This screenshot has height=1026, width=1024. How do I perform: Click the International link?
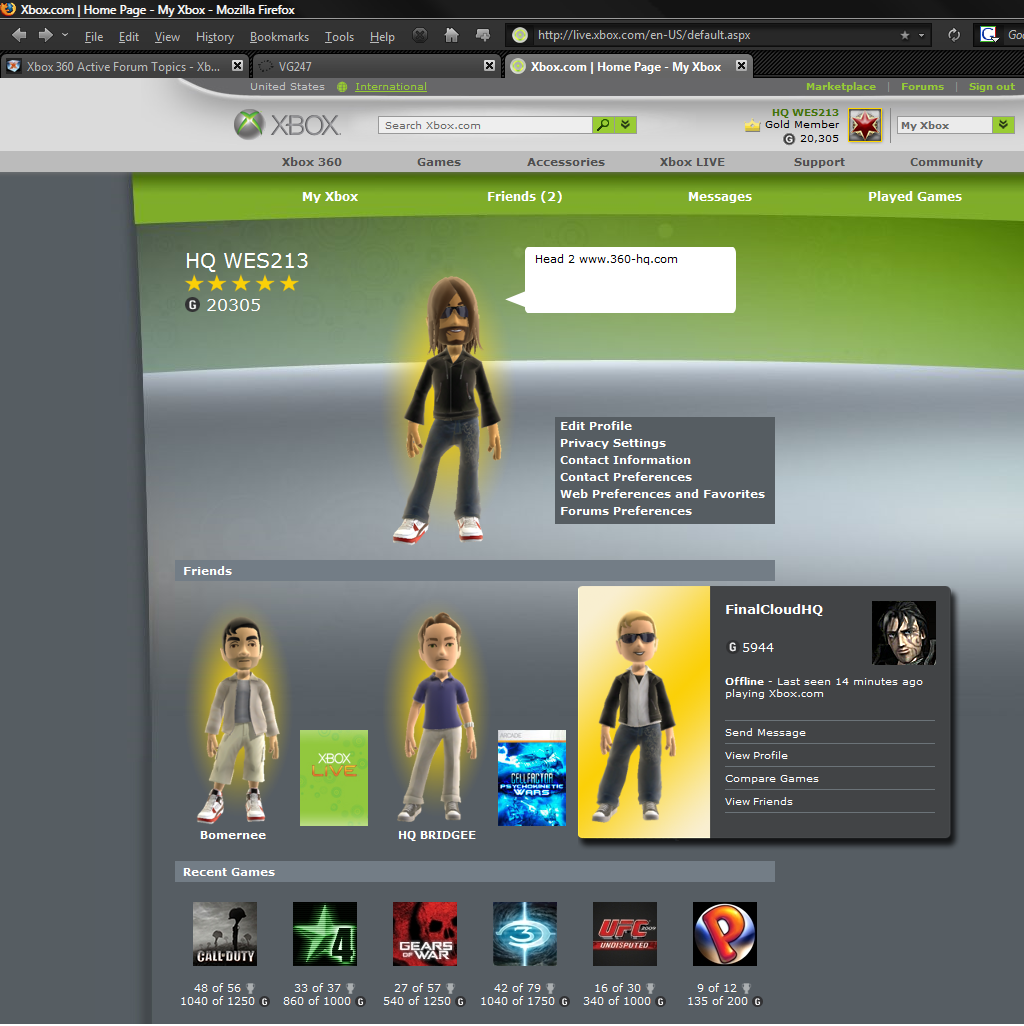(x=391, y=86)
